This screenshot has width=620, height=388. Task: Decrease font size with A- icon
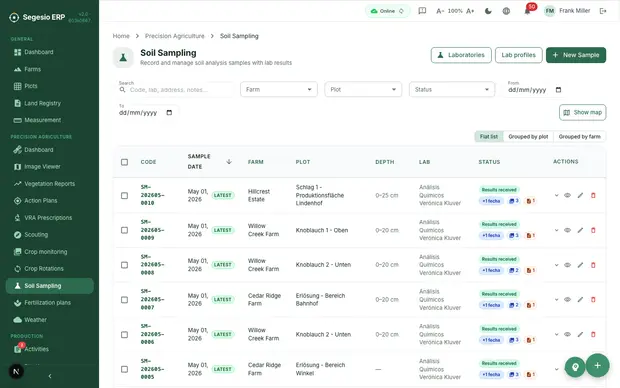[x=440, y=11]
